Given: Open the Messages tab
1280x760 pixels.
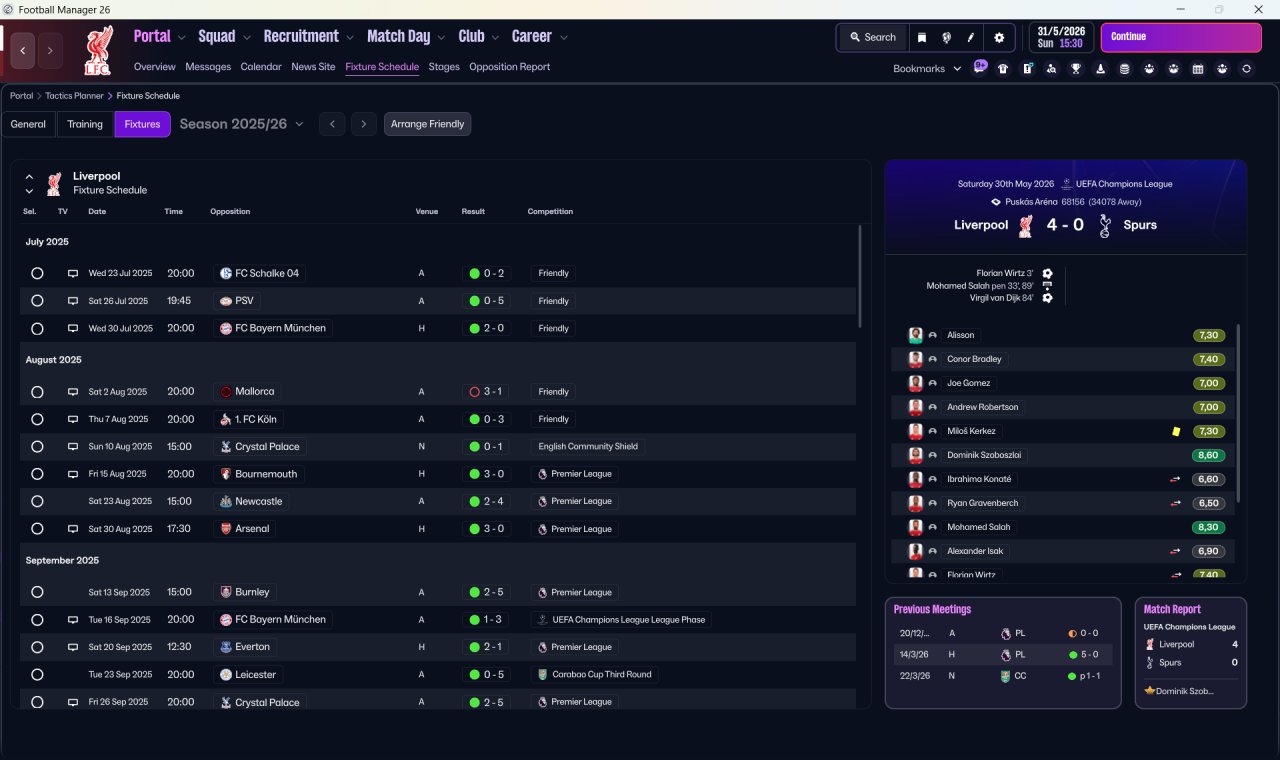Looking at the screenshot, I should (x=208, y=67).
